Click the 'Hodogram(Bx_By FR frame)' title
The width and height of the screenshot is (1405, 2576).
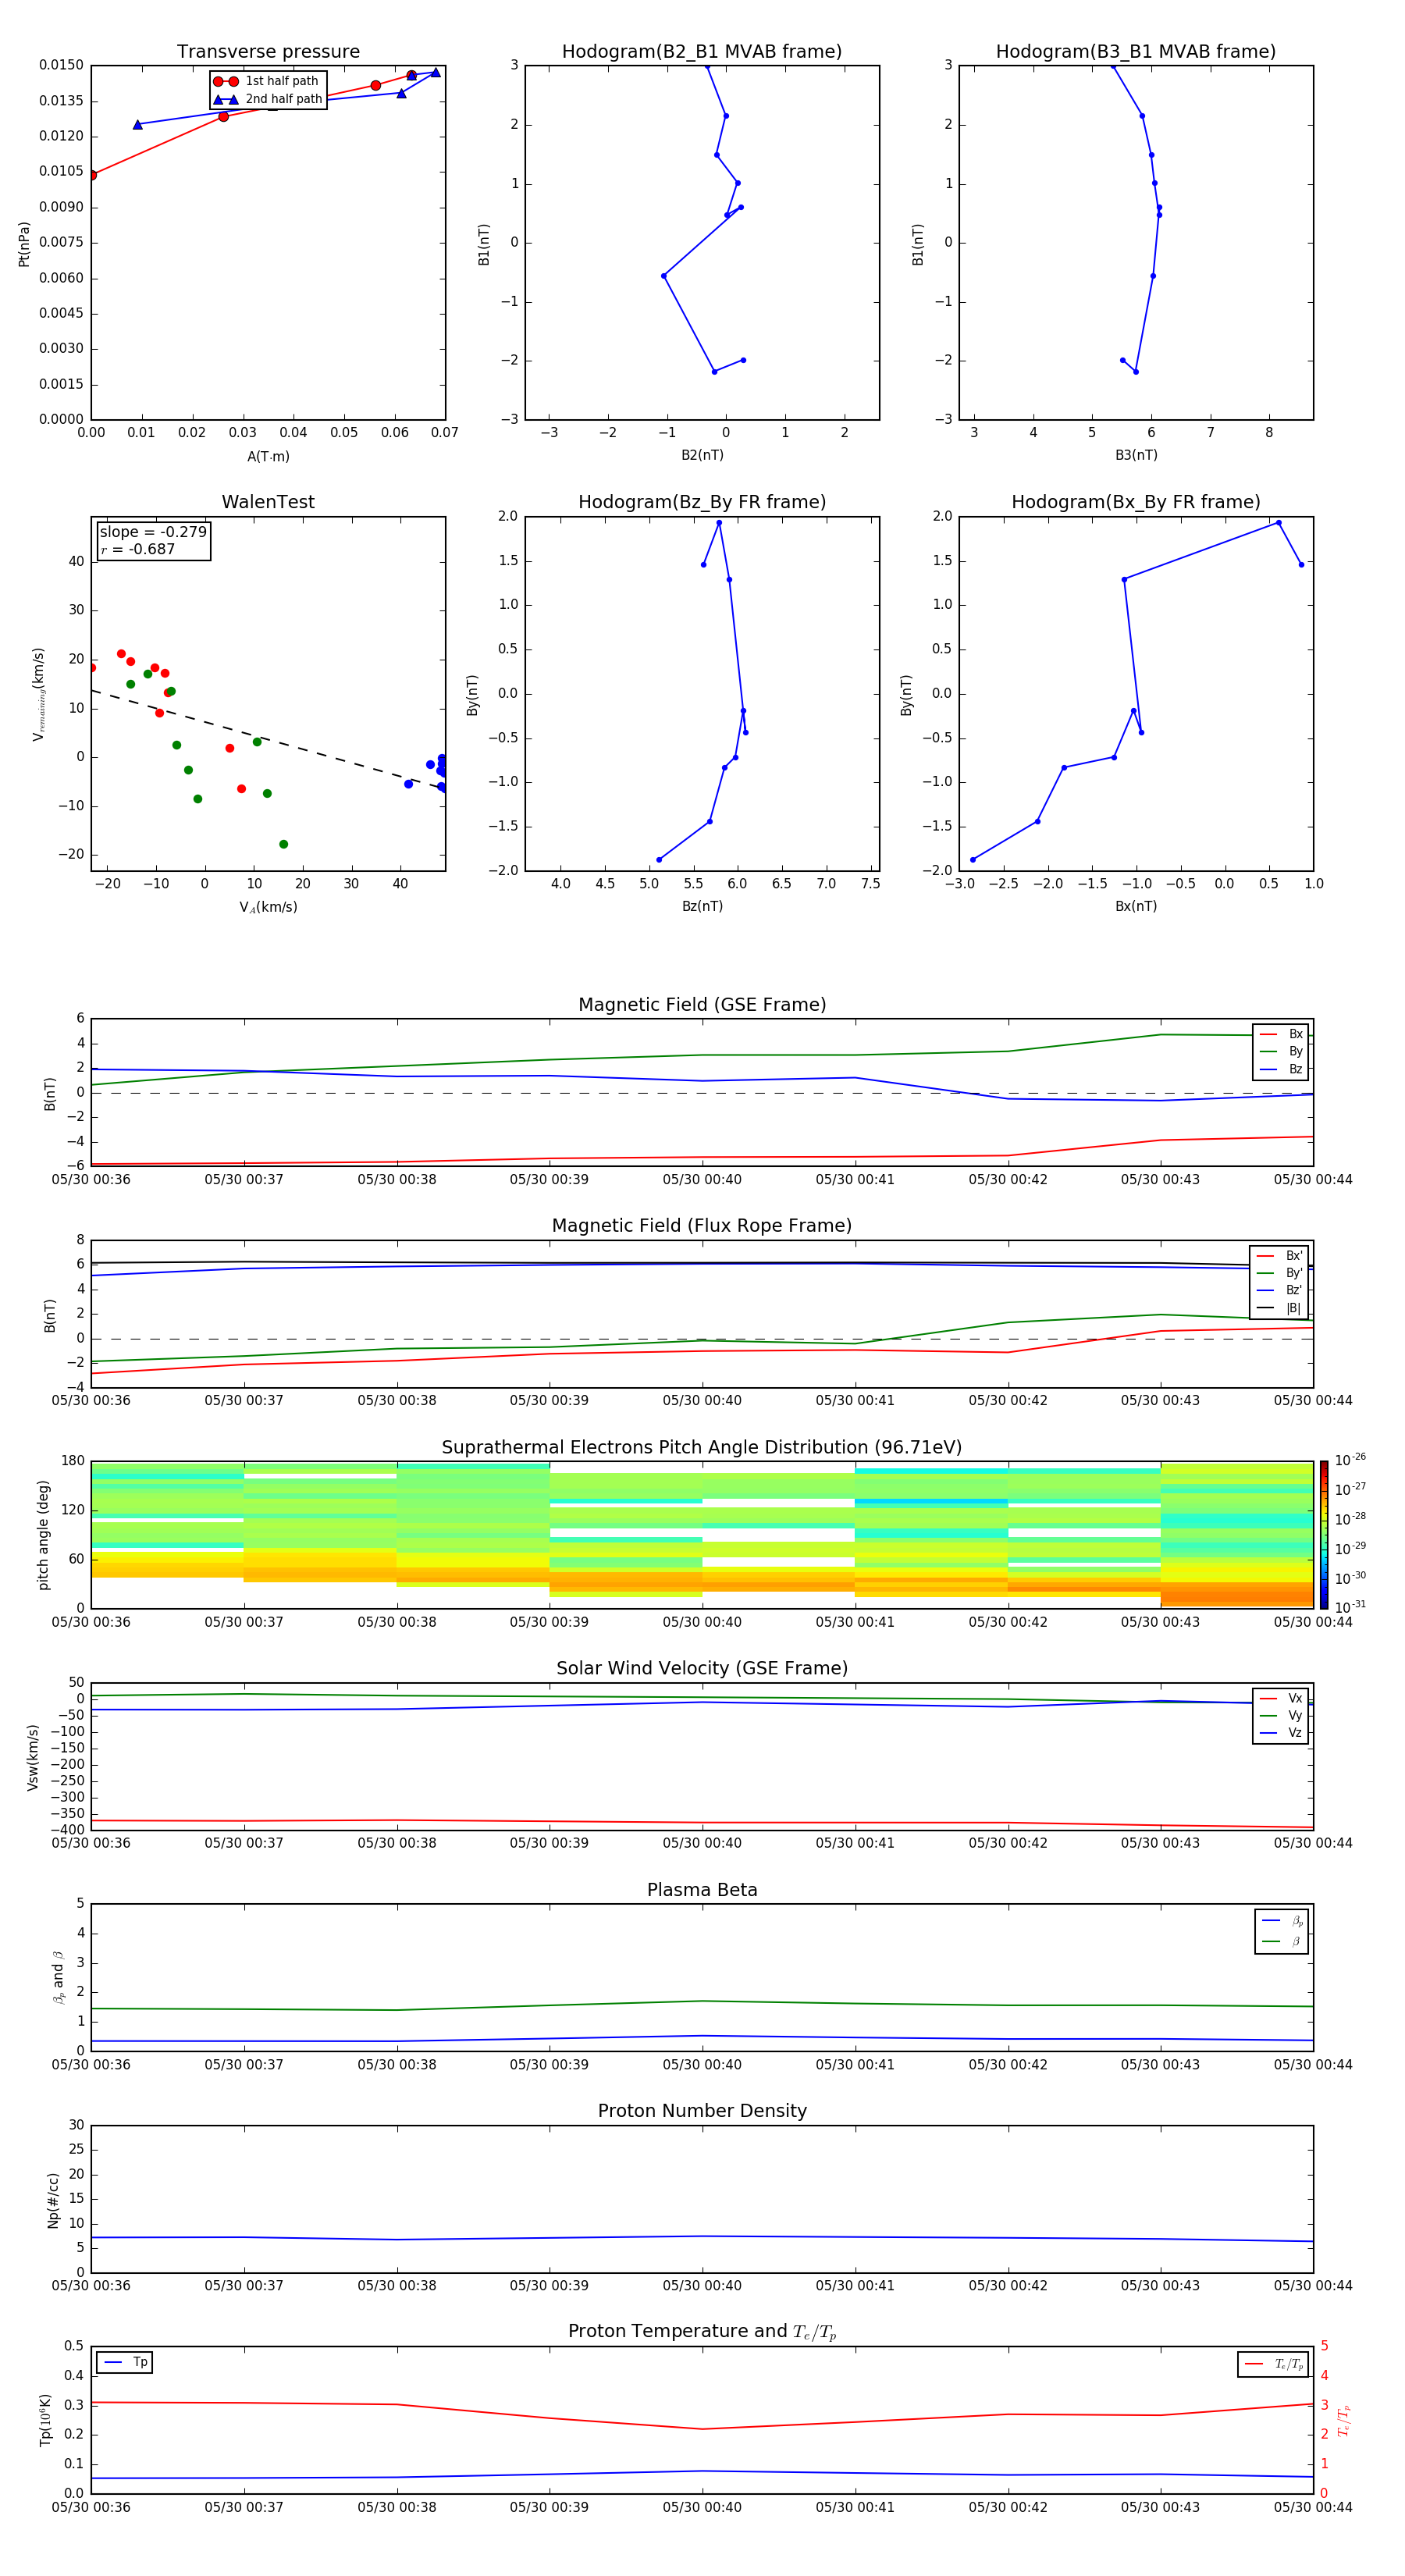coord(1136,502)
